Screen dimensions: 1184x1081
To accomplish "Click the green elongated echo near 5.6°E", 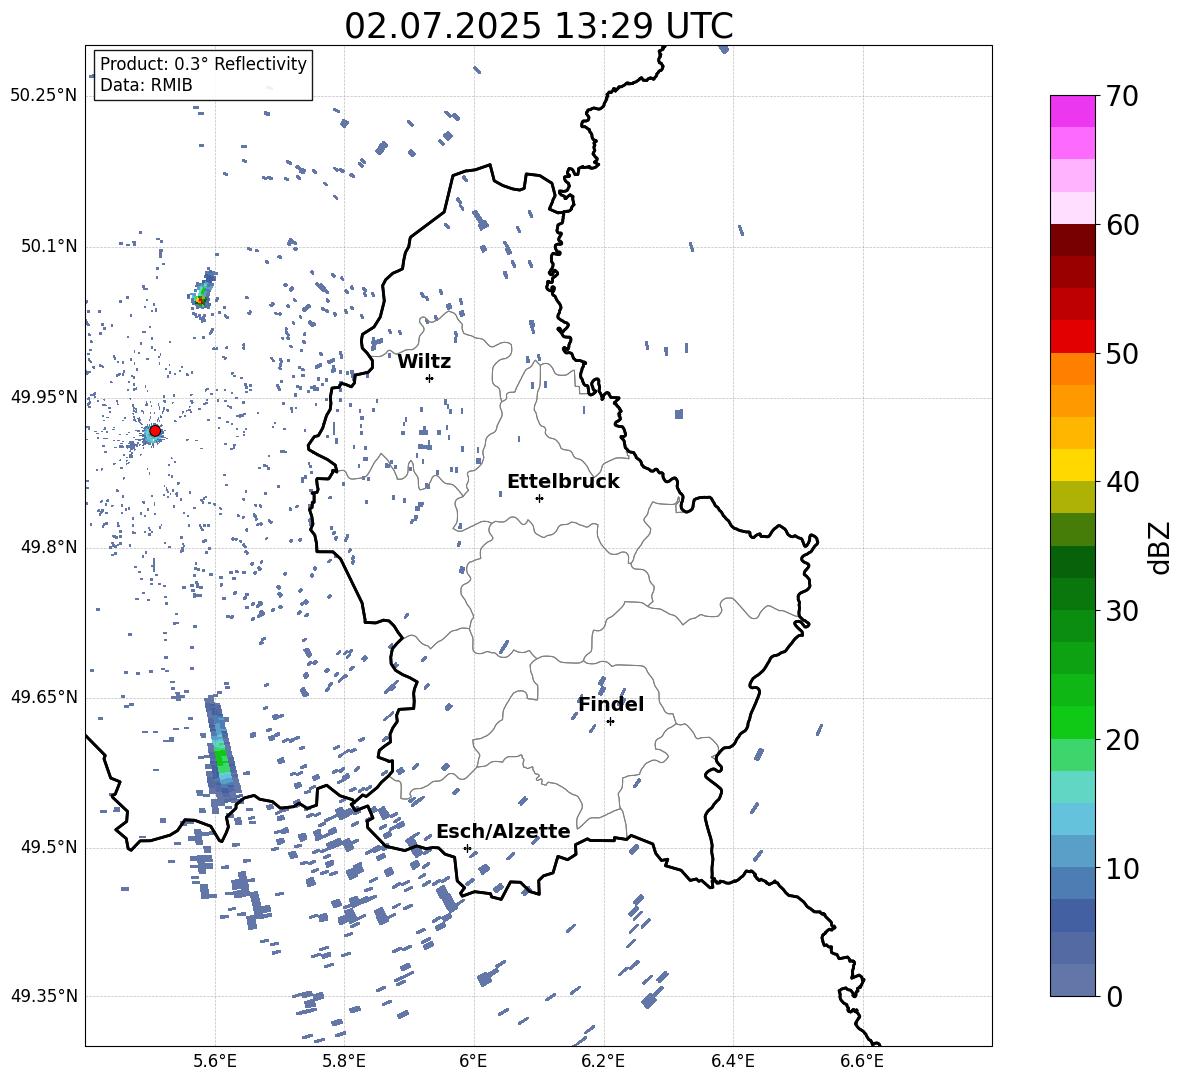I will pos(221,750).
